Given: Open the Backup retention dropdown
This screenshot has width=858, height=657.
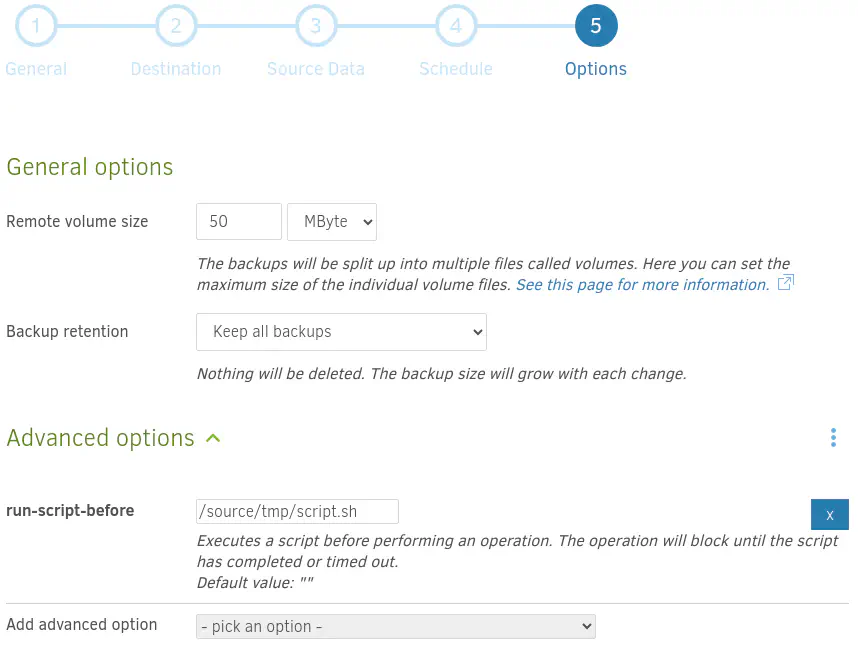Looking at the screenshot, I should [341, 332].
